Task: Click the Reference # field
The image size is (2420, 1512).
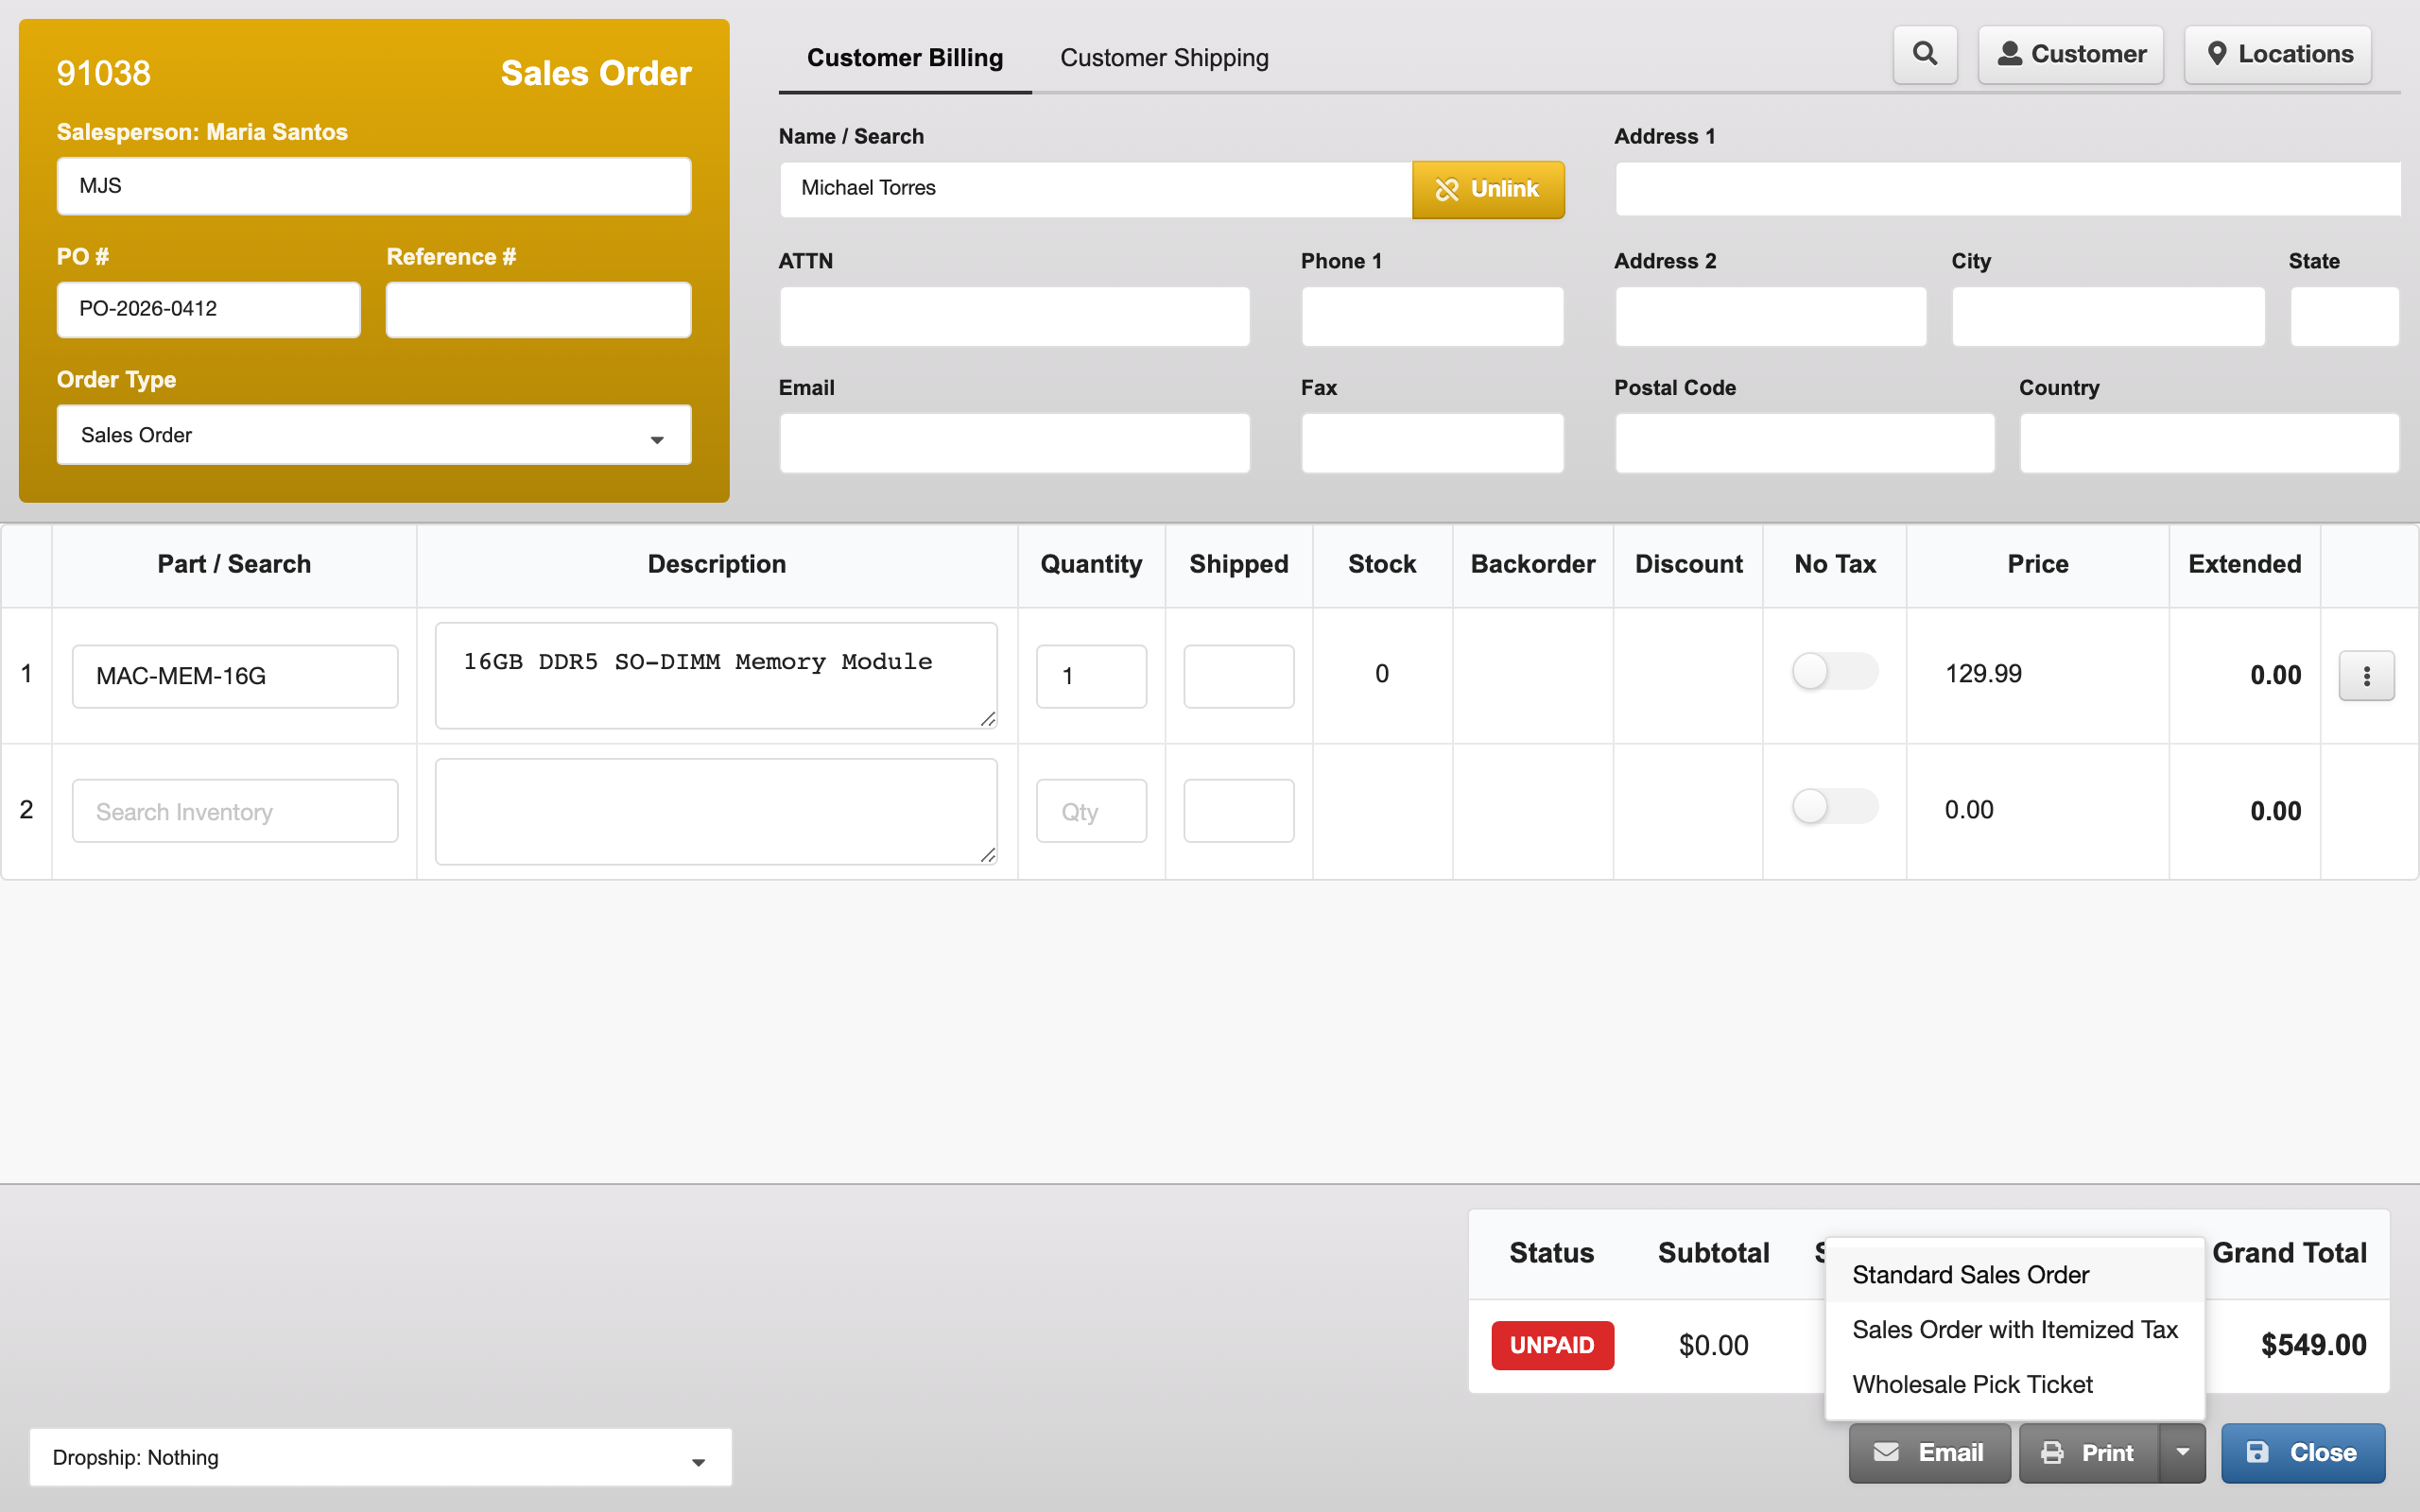Action: [538, 309]
